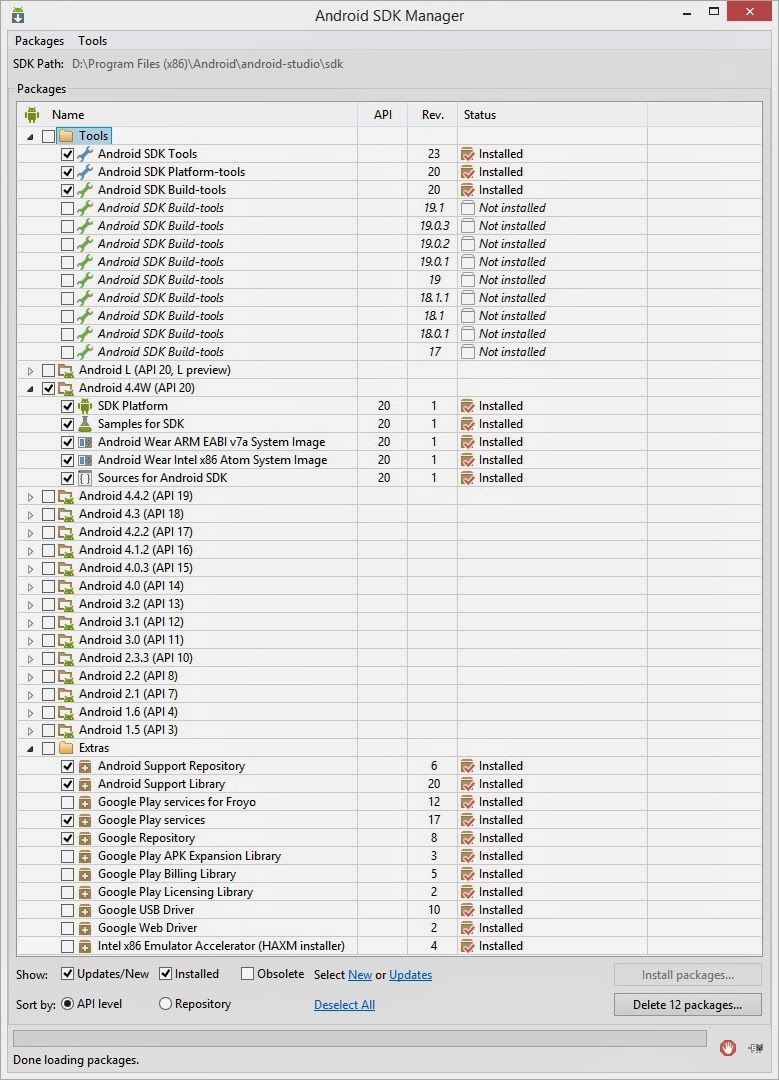Click the Delete 12 packages button
The image size is (779, 1080).
point(687,1005)
